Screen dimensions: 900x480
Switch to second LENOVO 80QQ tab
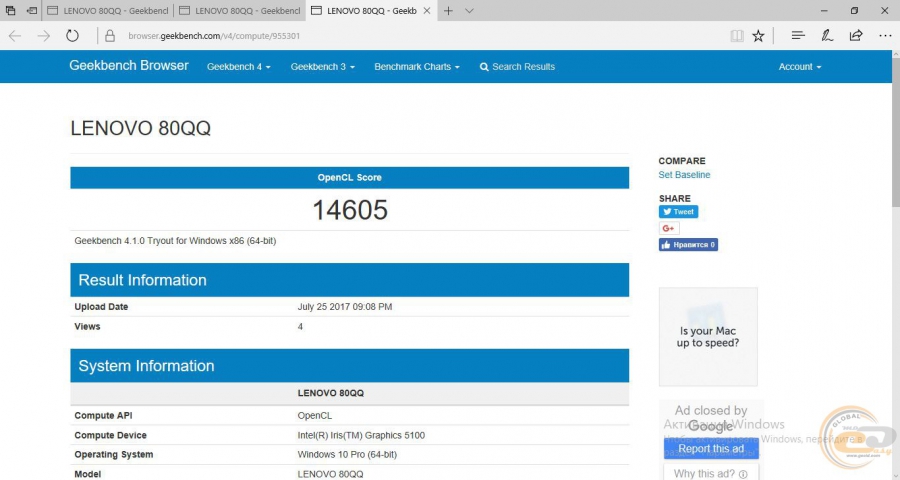click(240, 10)
